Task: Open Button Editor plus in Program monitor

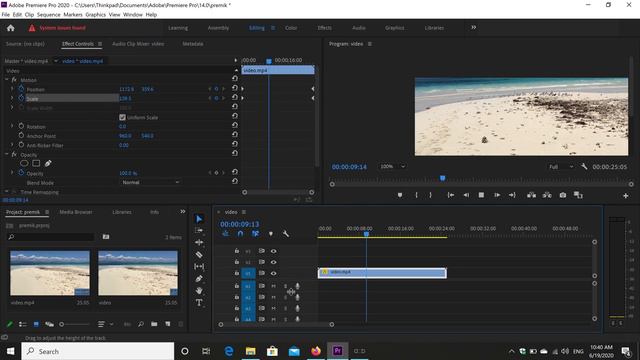Action: (626, 196)
